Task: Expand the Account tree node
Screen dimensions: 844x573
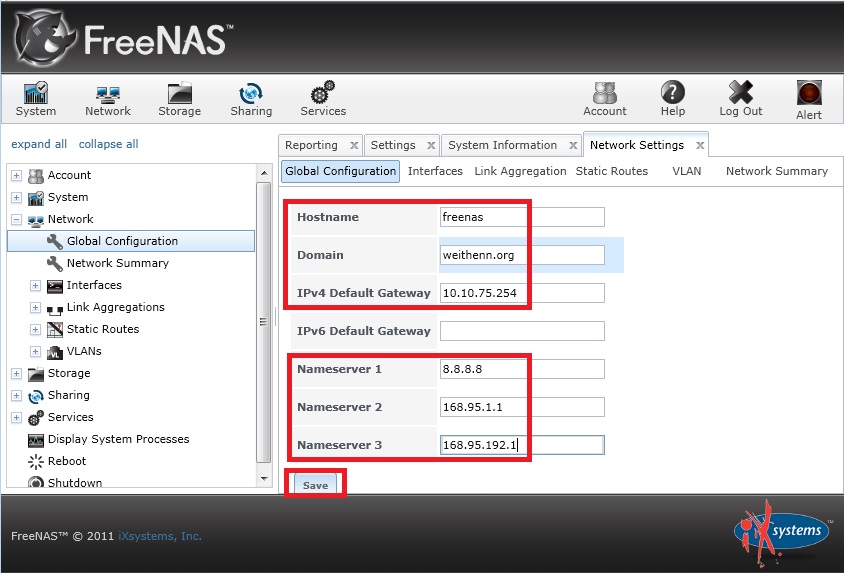Action: coord(17,175)
